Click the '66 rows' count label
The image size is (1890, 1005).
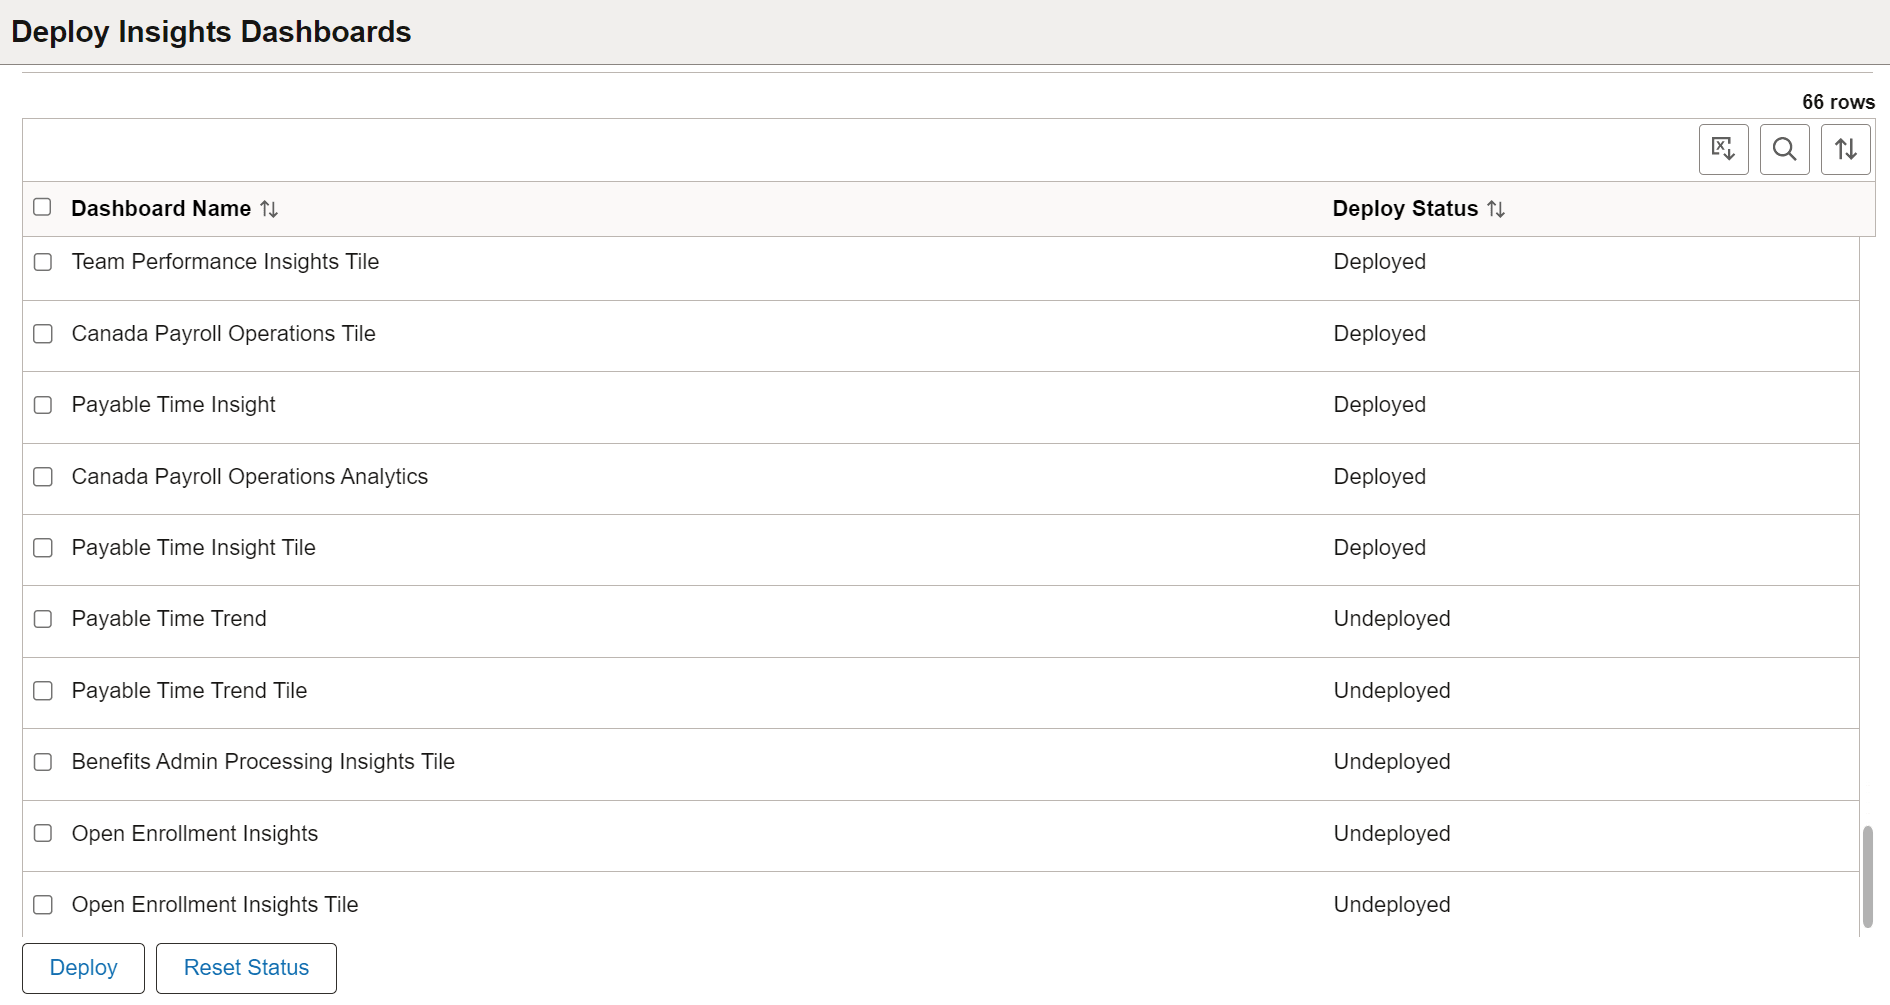[x=1838, y=102]
